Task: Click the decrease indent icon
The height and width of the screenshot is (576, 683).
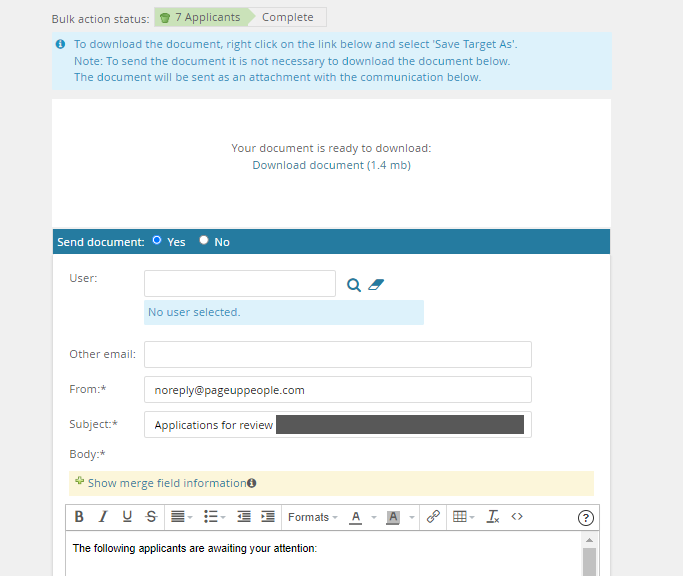Action: (x=244, y=517)
